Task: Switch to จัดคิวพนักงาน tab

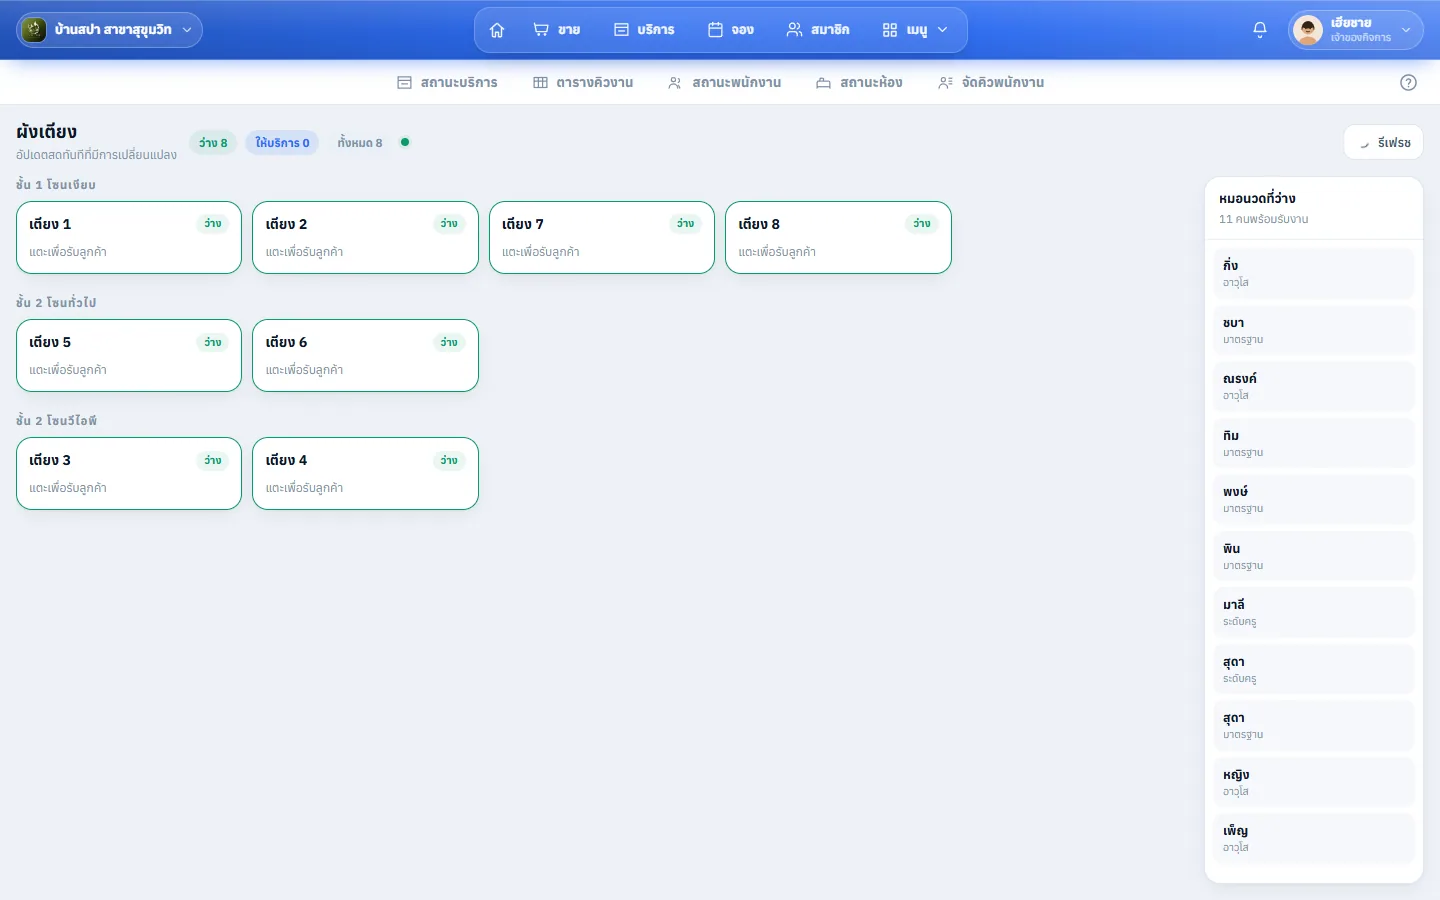Action: pyautogui.click(x=991, y=83)
